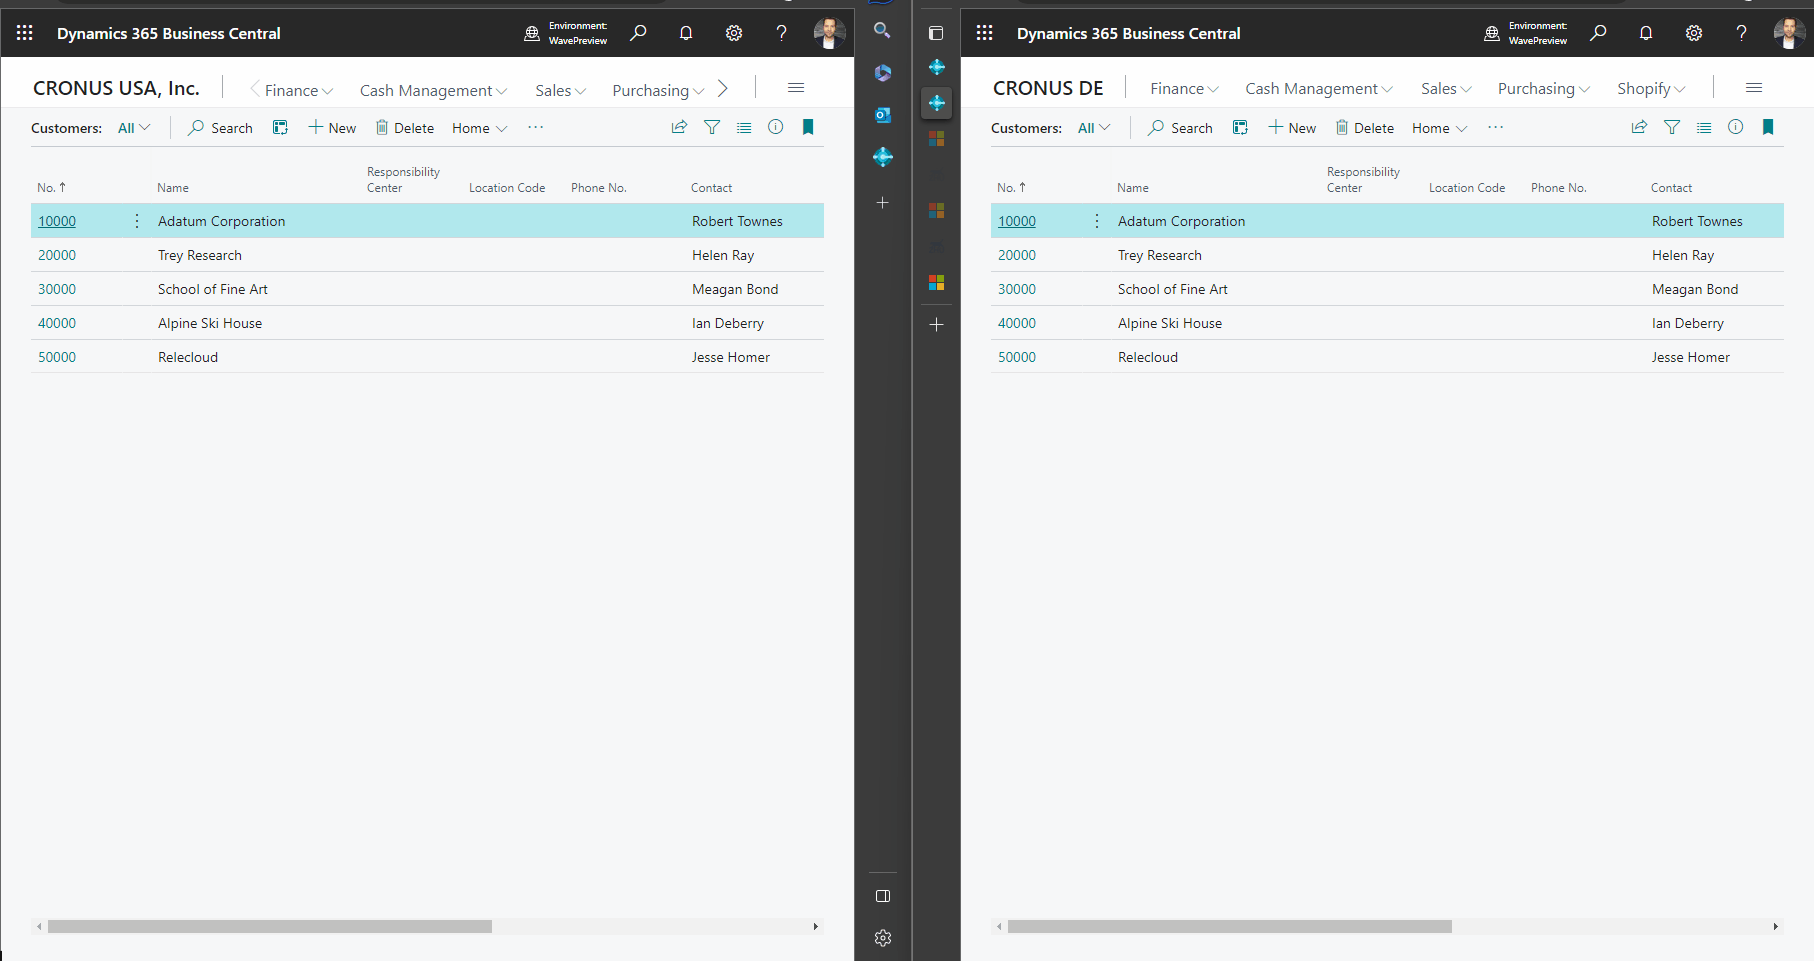The width and height of the screenshot is (1814, 961).
Task: Click the New button to create a customer
Action: pos(331,127)
